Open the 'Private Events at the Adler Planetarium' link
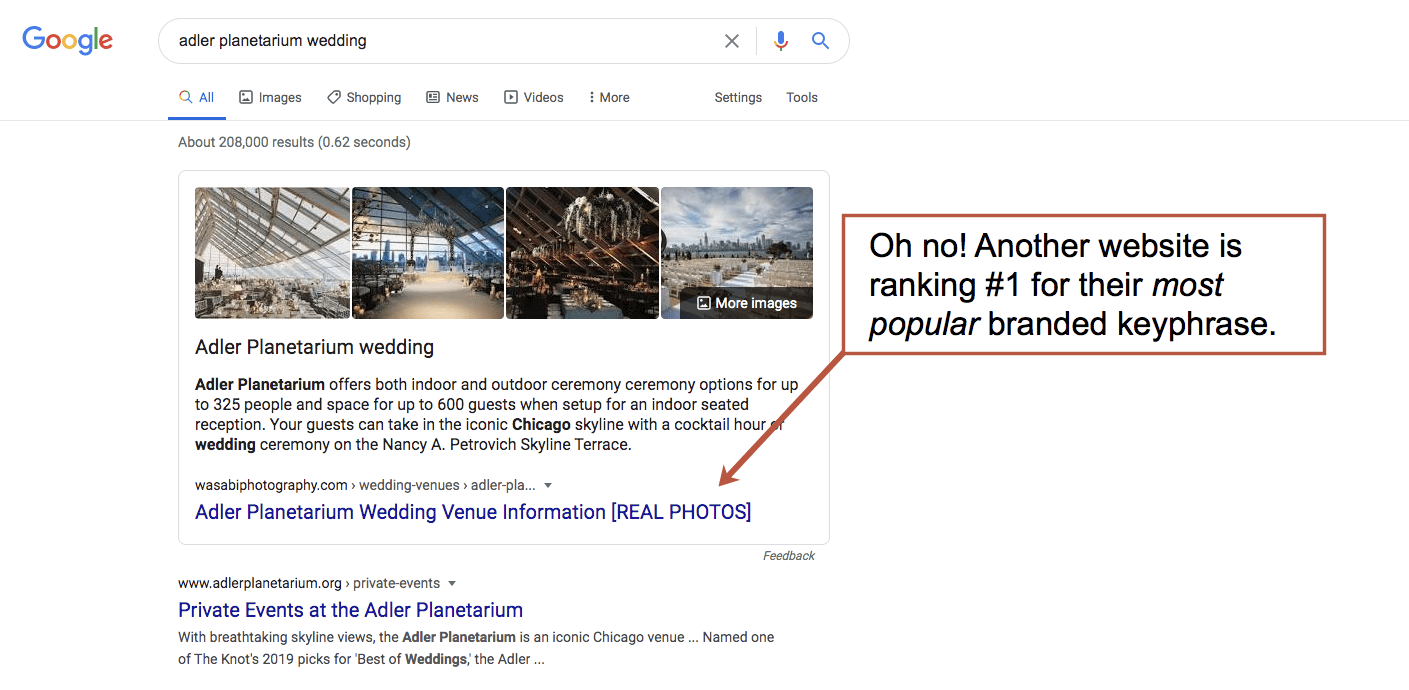 point(350,610)
